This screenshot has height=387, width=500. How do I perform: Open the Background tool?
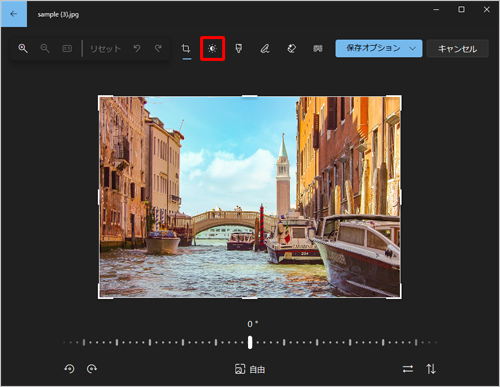point(318,49)
